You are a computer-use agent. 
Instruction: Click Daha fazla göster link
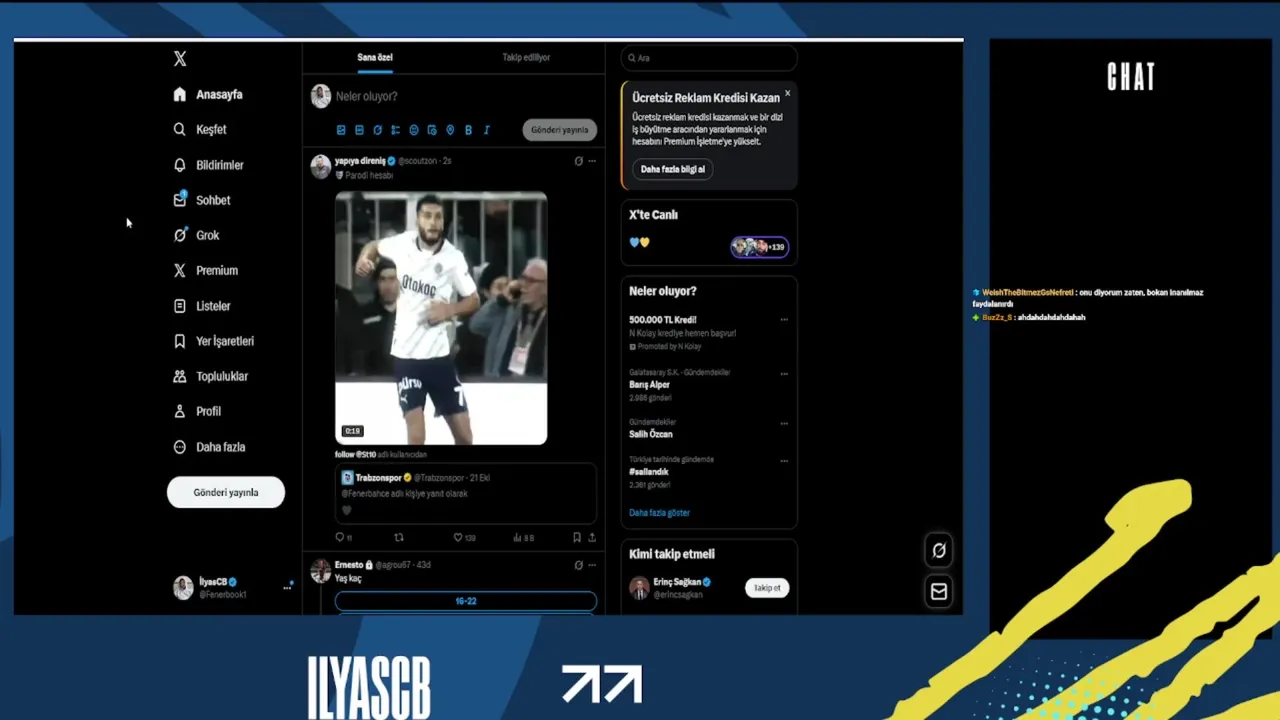tap(659, 513)
